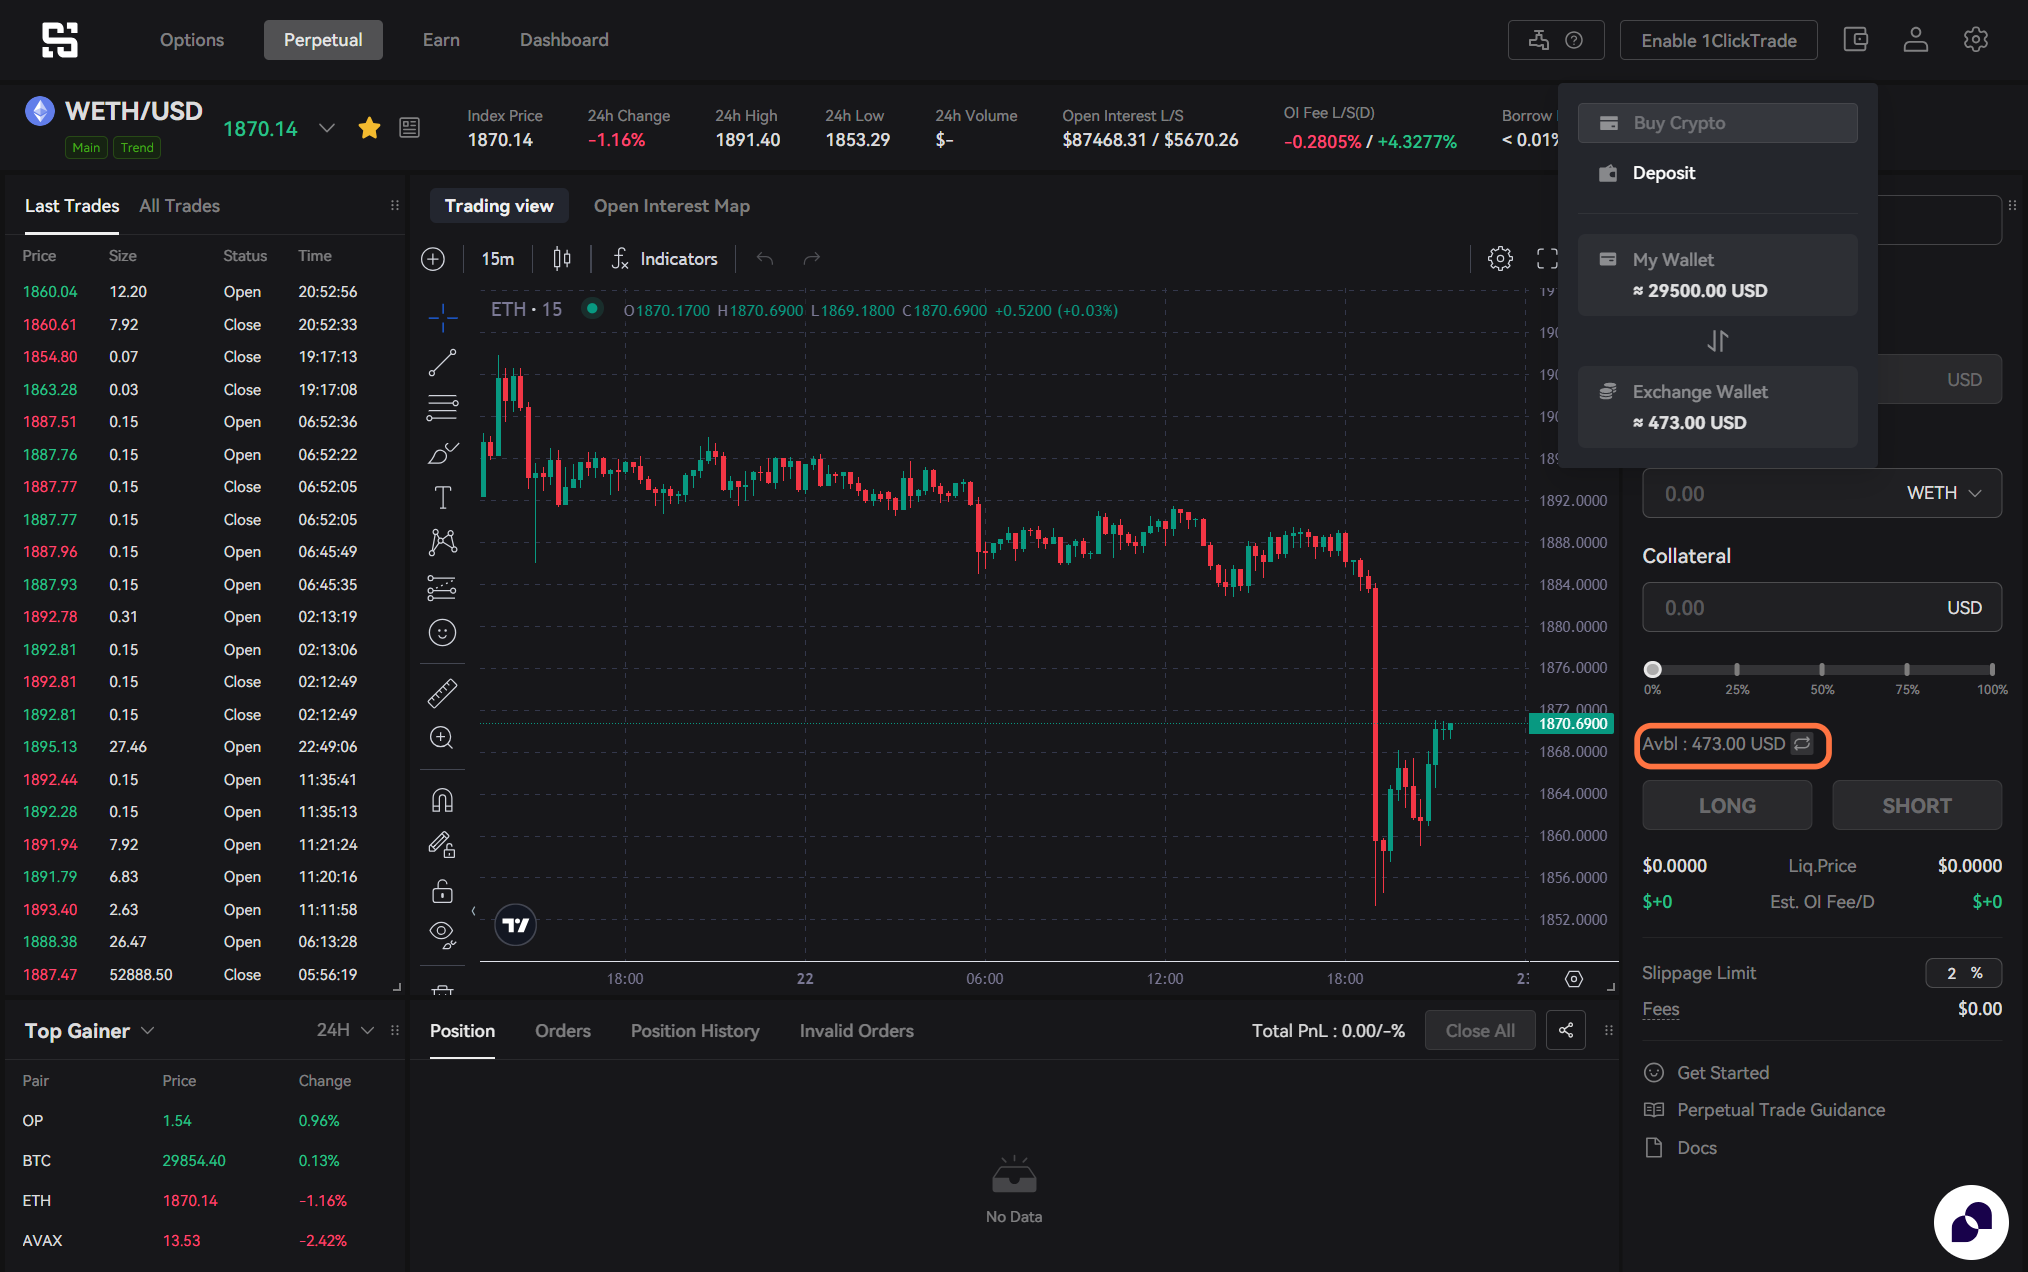Select the crosshair cursor tool

(x=442, y=318)
